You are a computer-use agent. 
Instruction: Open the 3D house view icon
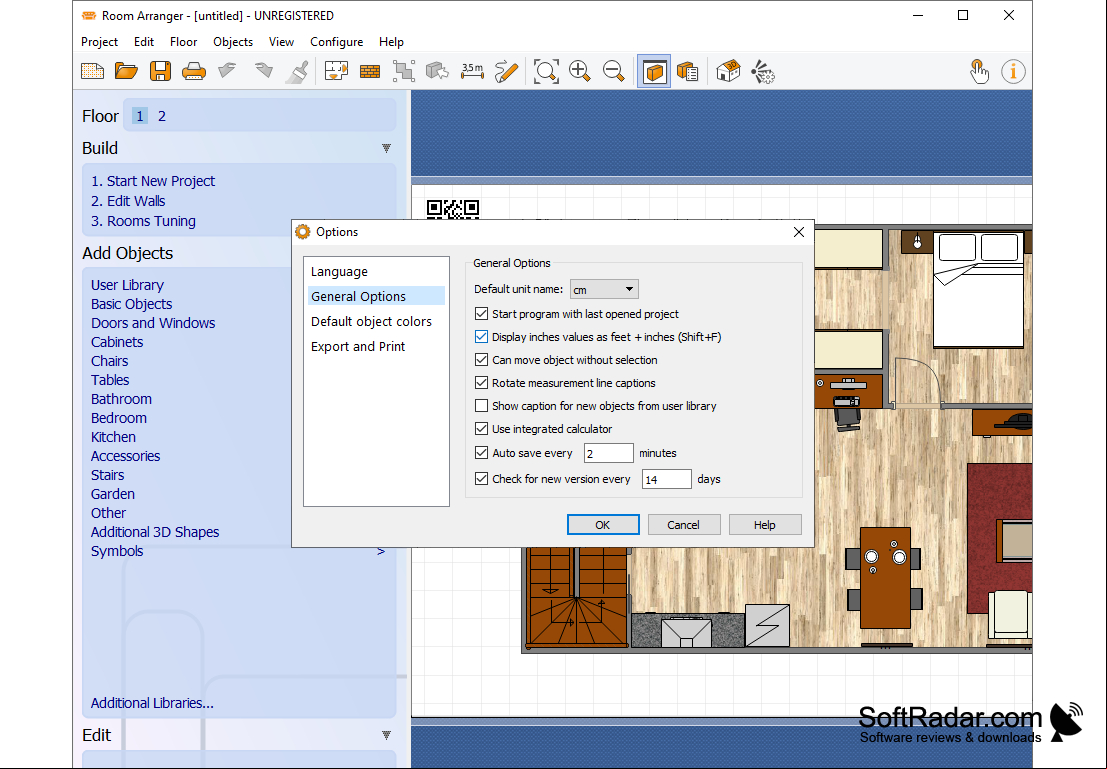728,71
